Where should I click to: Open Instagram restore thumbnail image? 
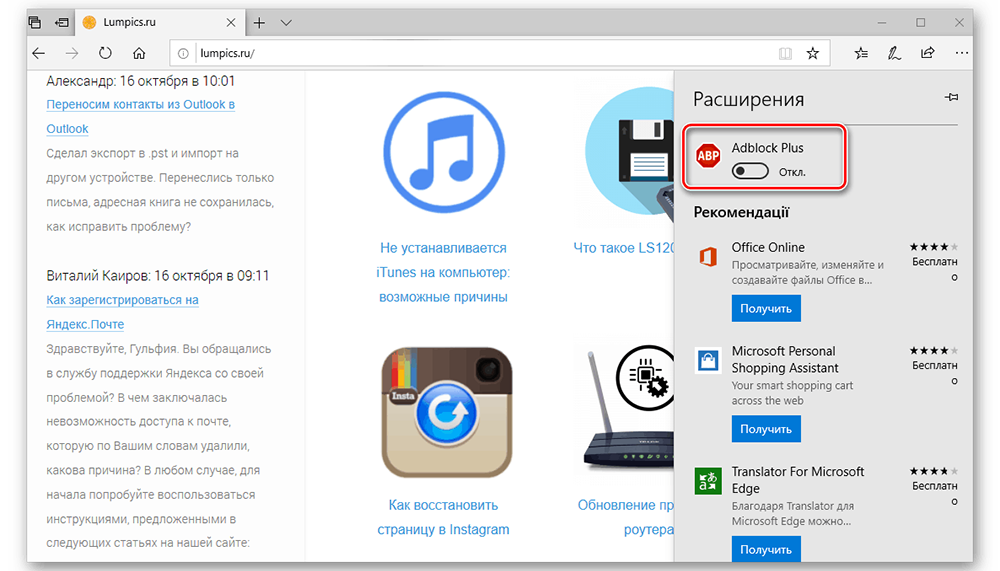coord(446,412)
